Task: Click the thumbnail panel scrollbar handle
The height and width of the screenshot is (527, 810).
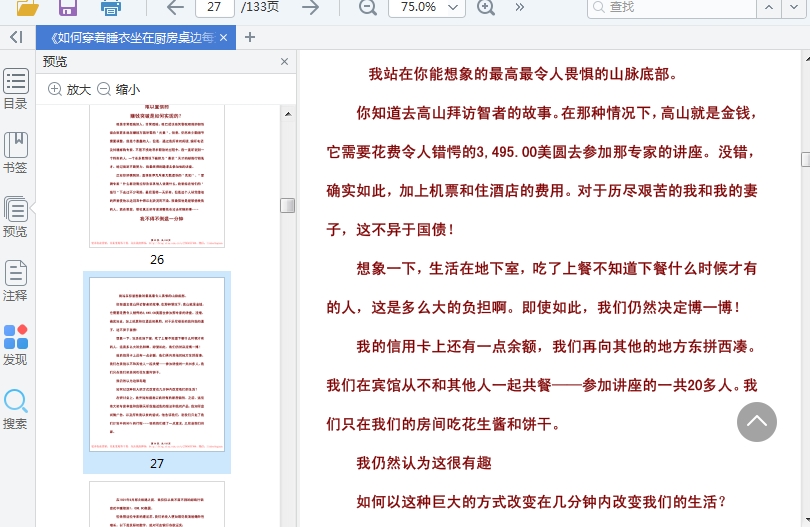Action: [x=288, y=206]
